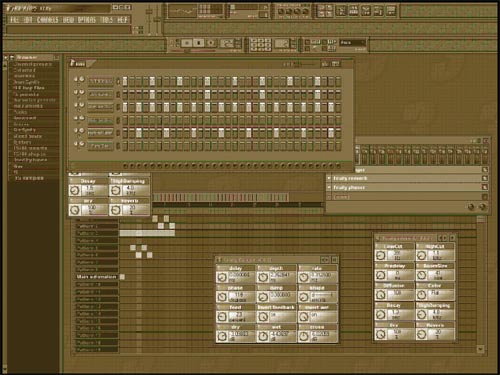Turn the phaser wet knob
Screen dimensions: 500x375
tap(263, 336)
